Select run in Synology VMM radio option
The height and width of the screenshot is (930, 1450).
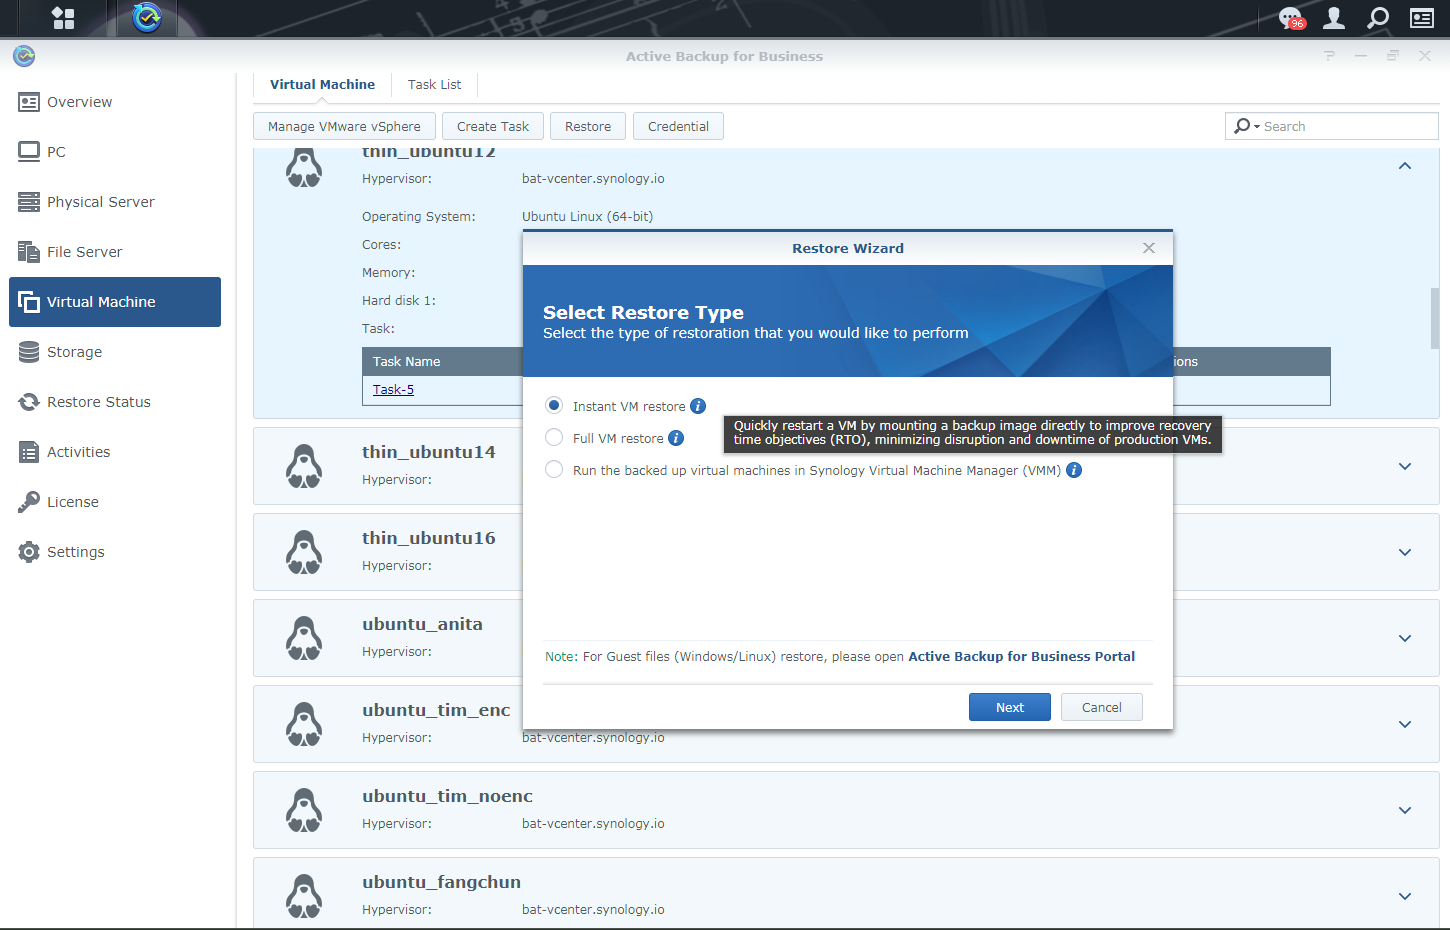[554, 470]
